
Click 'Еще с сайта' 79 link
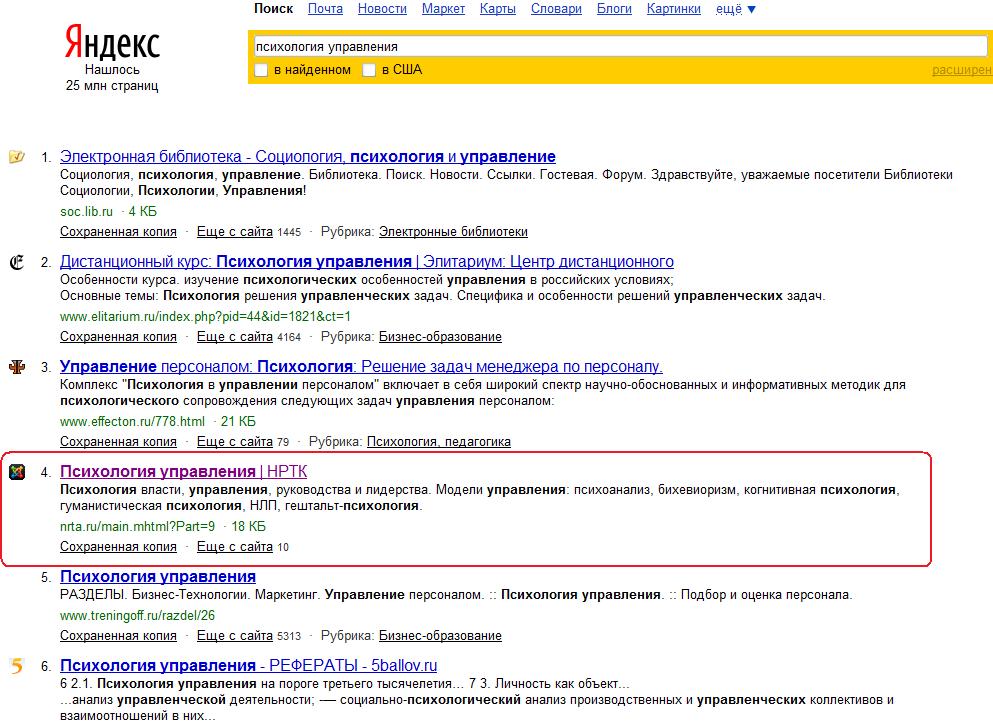235,442
